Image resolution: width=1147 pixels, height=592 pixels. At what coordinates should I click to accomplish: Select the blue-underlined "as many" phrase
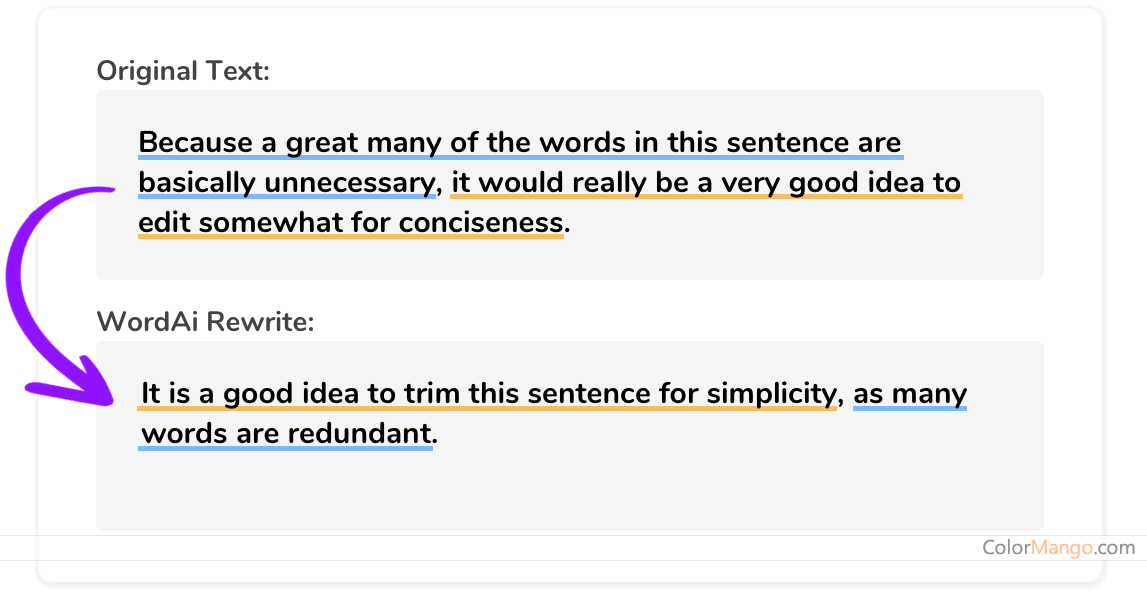910,393
